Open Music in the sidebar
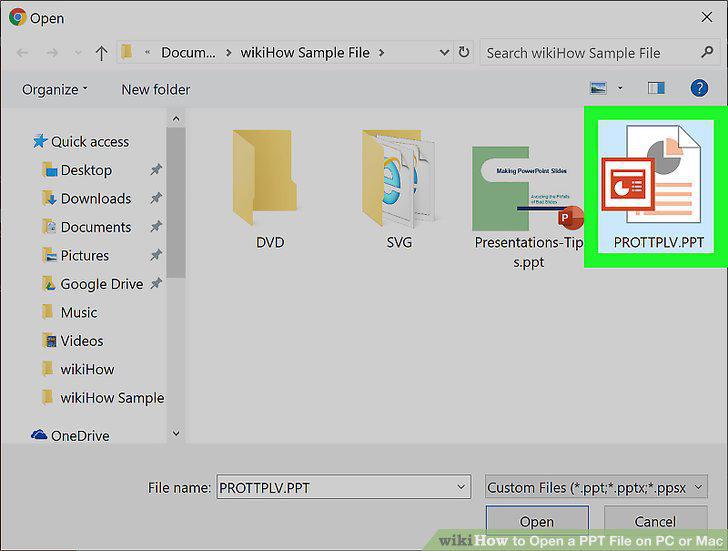Image resolution: width=728 pixels, height=551 pixels. coord(70,312)
